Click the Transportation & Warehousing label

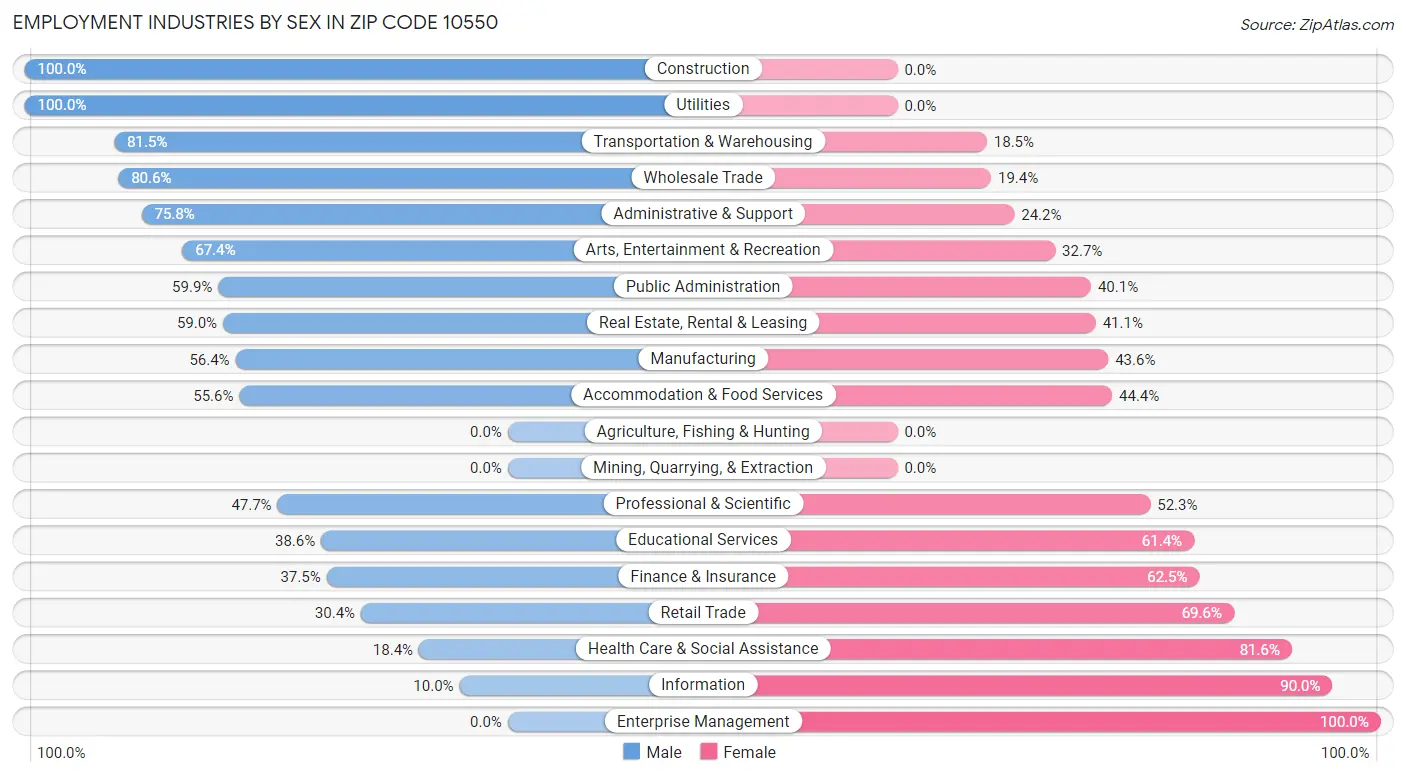tap(703, 142)
